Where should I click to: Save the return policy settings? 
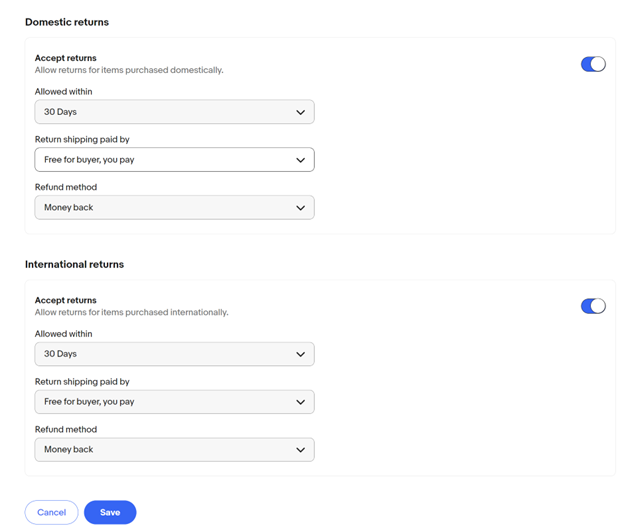pos(110,512)
